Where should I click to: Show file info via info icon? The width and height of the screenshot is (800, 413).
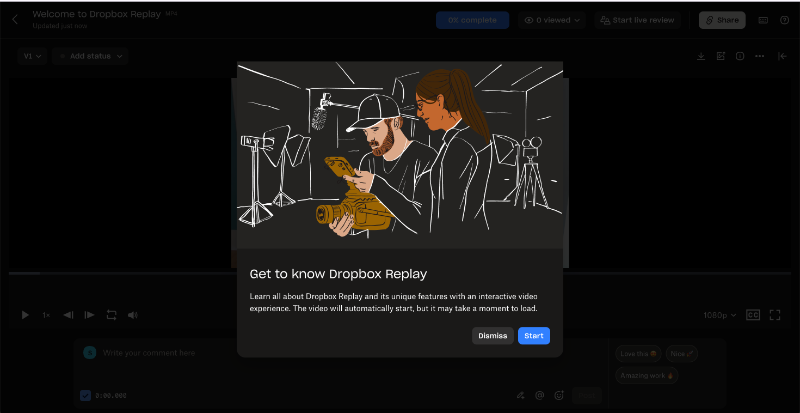740,56
